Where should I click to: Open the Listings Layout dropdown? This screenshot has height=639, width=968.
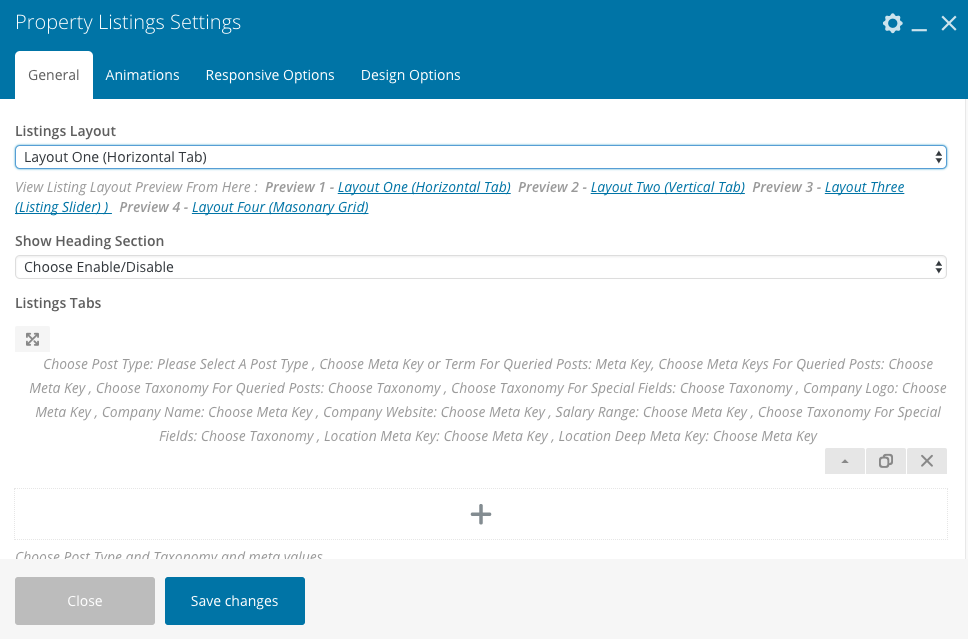pyautogui.click(x=480, y=157)
